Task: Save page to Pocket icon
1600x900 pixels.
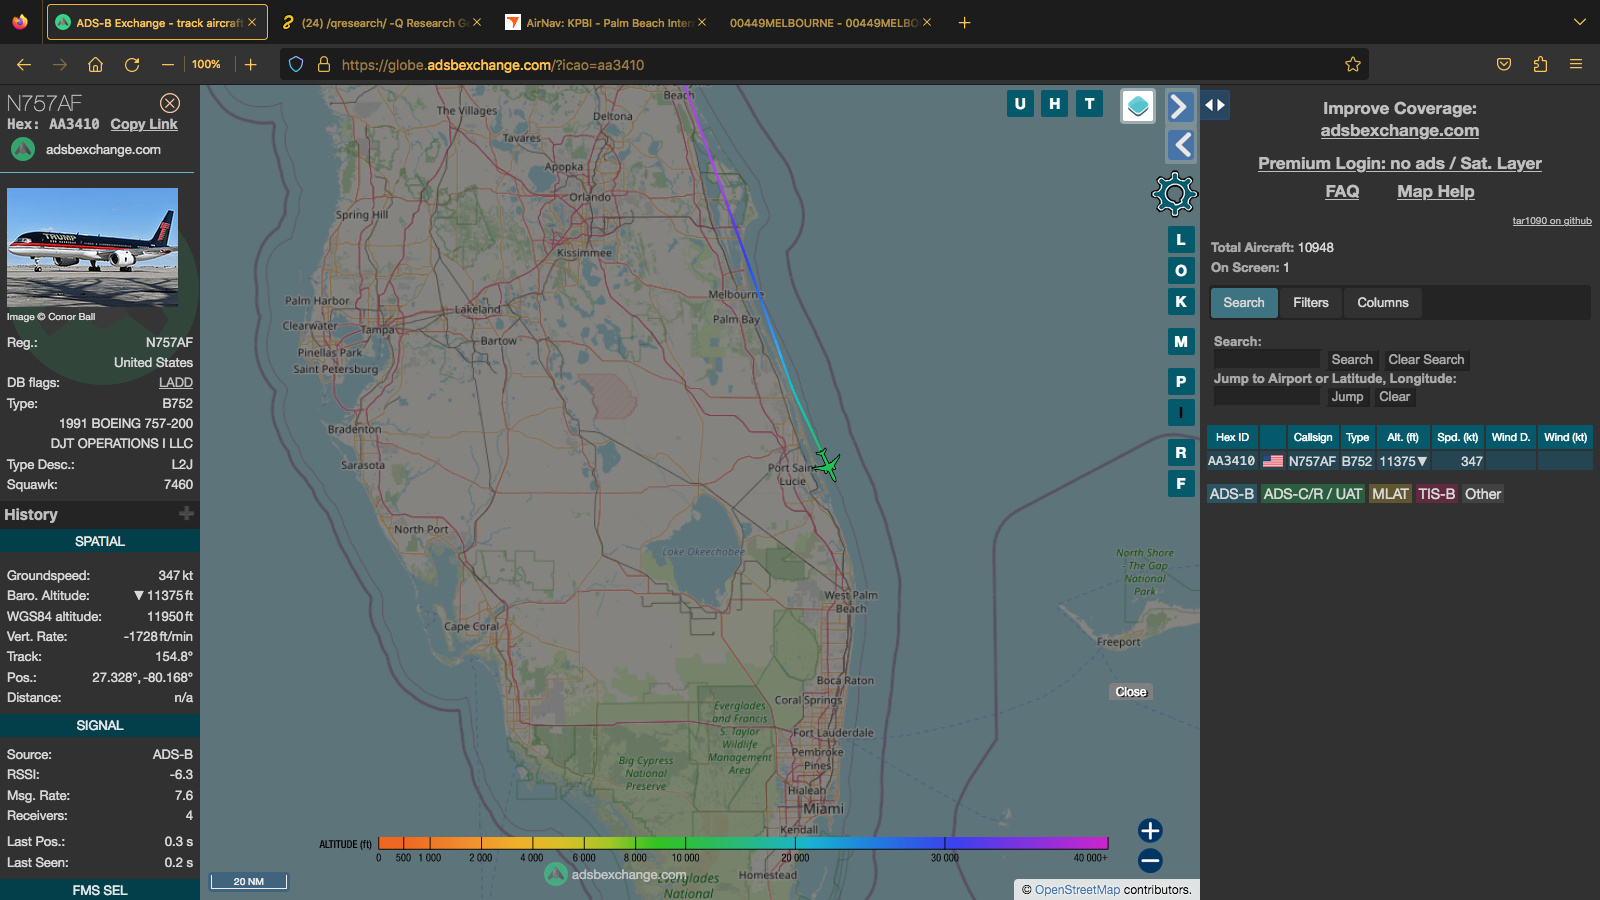Action: (x=1504, y=64)
